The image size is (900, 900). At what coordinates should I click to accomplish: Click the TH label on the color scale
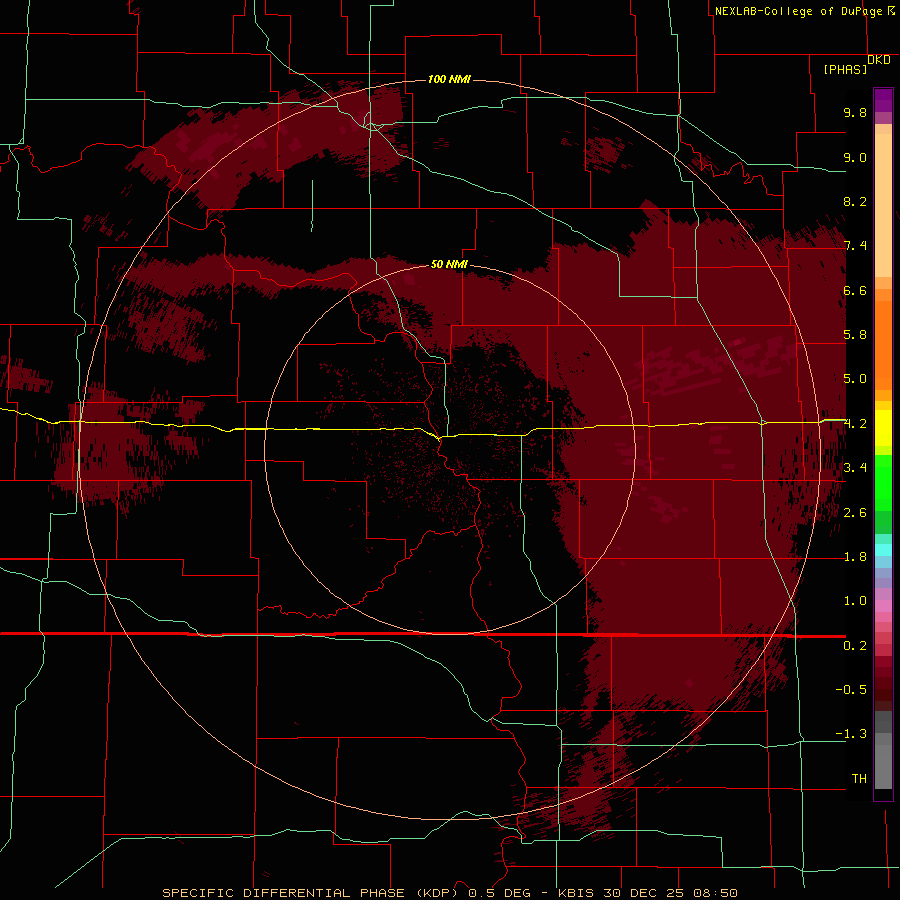click(859, 779)
